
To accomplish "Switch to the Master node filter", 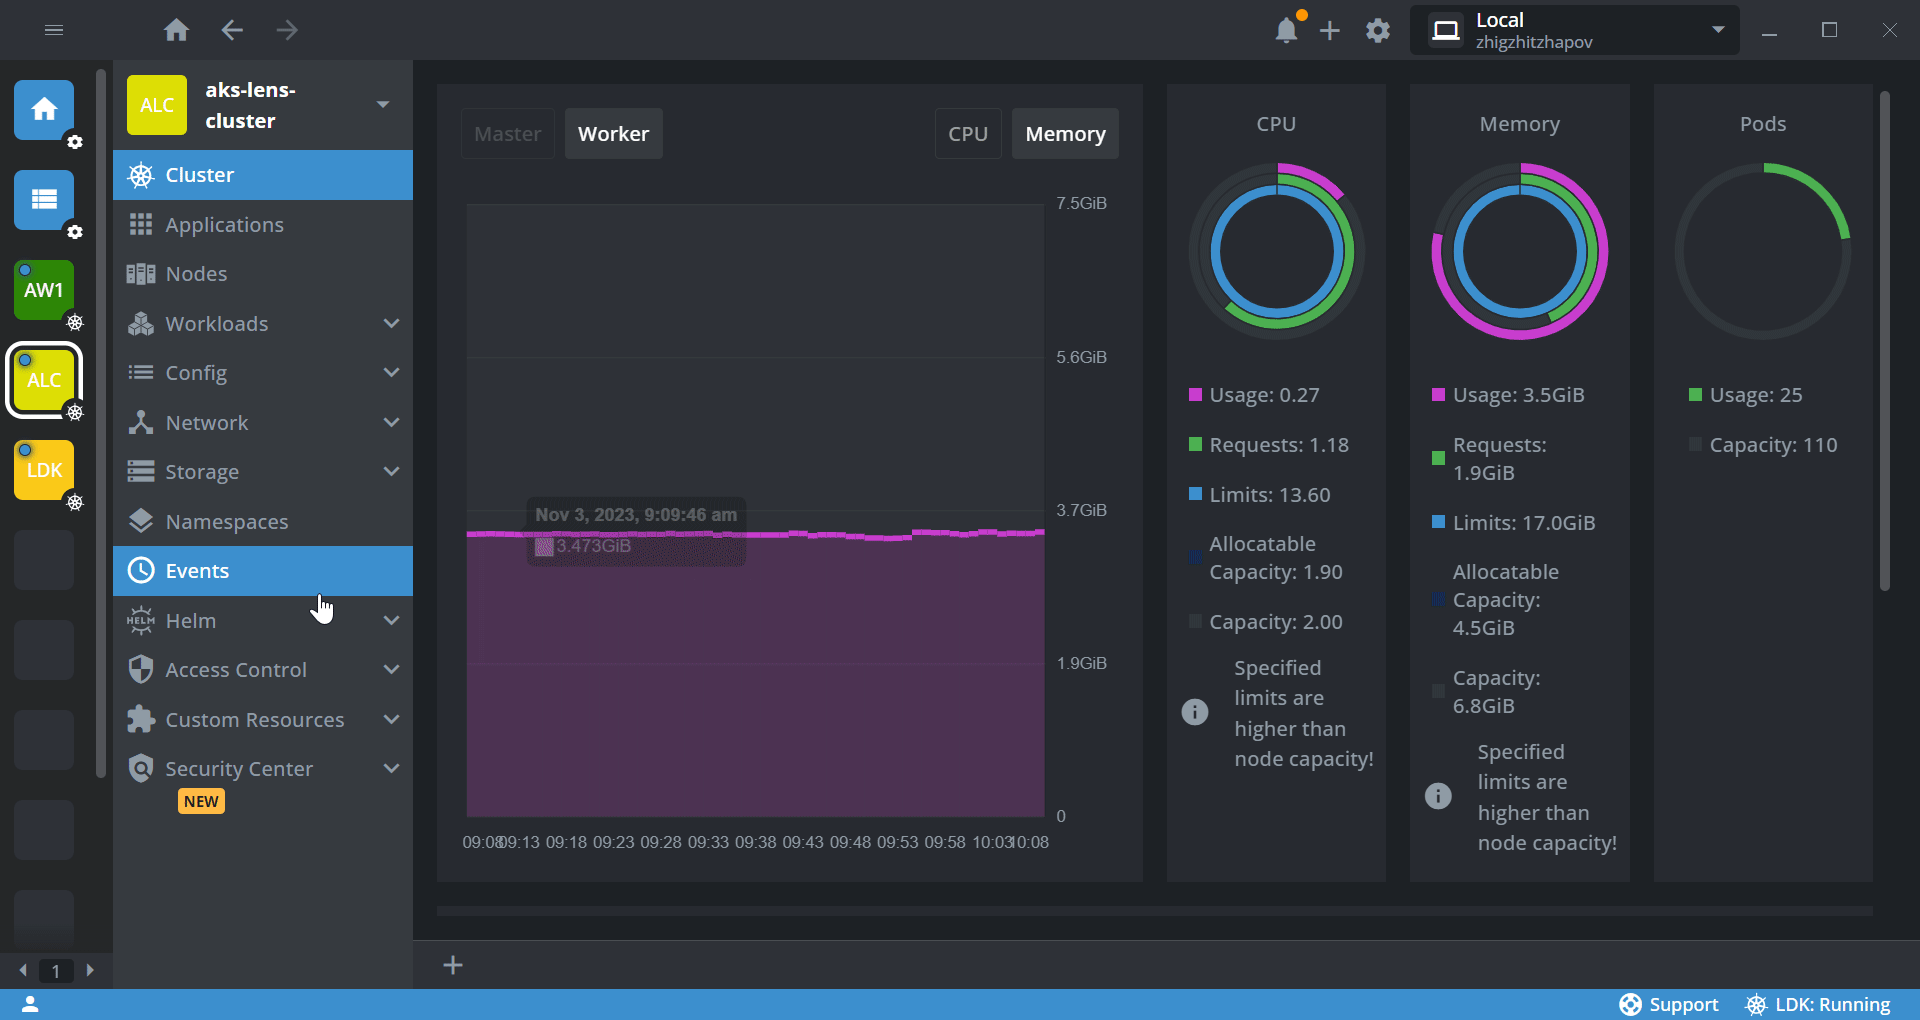I will click(506, 133).
